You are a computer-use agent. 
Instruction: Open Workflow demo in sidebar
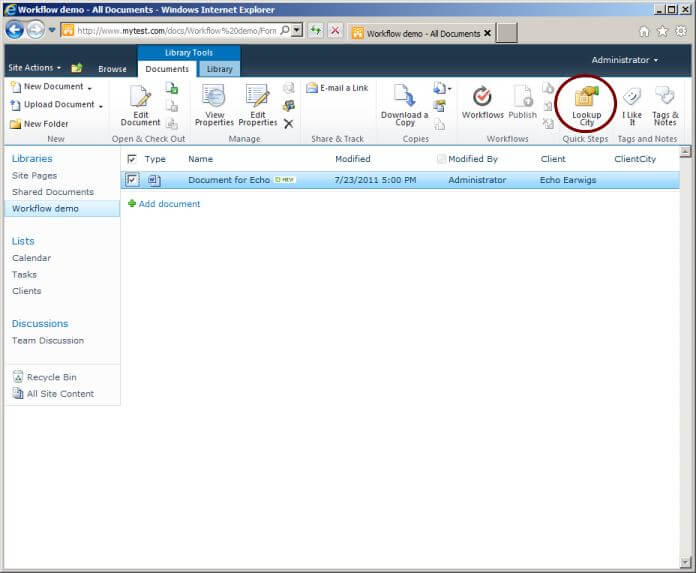[45, 208]
